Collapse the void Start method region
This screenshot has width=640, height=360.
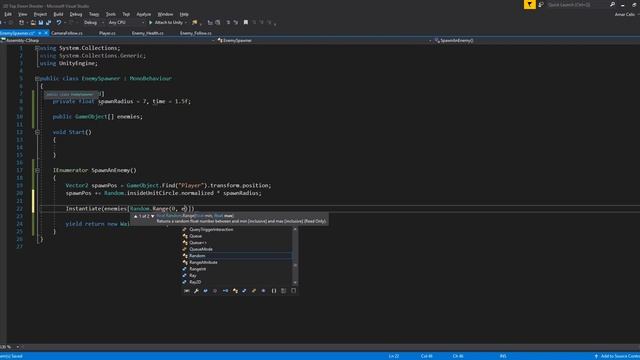click(37, 132)
